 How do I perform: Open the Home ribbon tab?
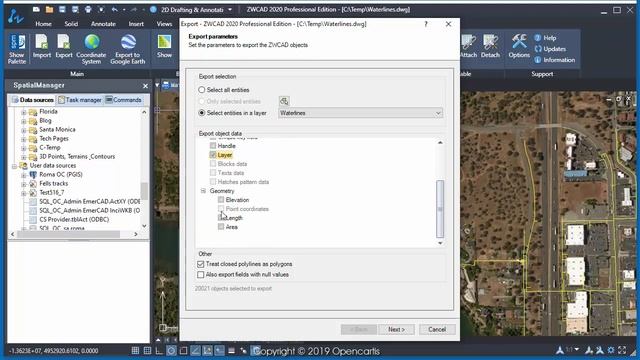pos(43,24)
